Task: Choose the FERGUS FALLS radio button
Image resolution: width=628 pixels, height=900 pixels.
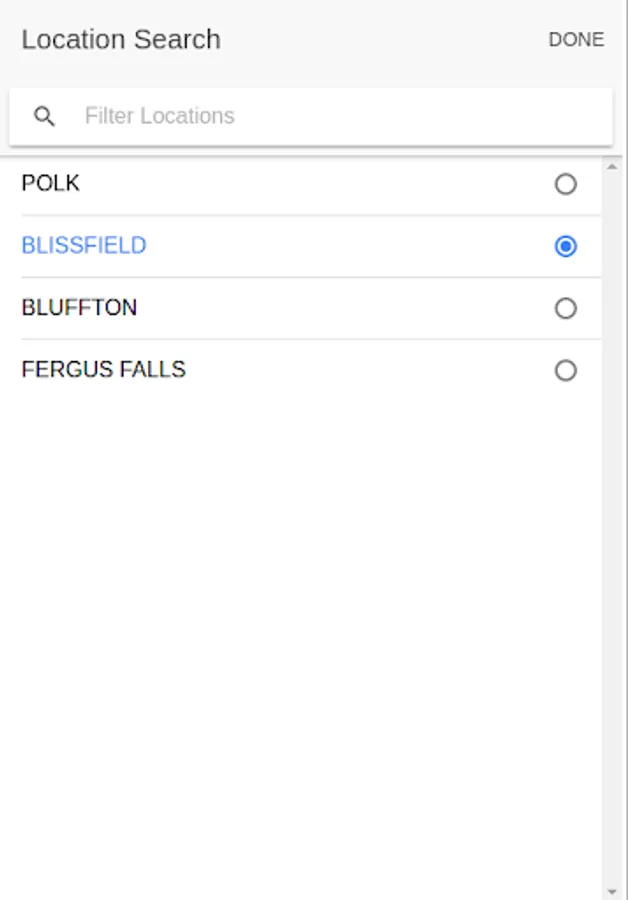Action: 566,370
